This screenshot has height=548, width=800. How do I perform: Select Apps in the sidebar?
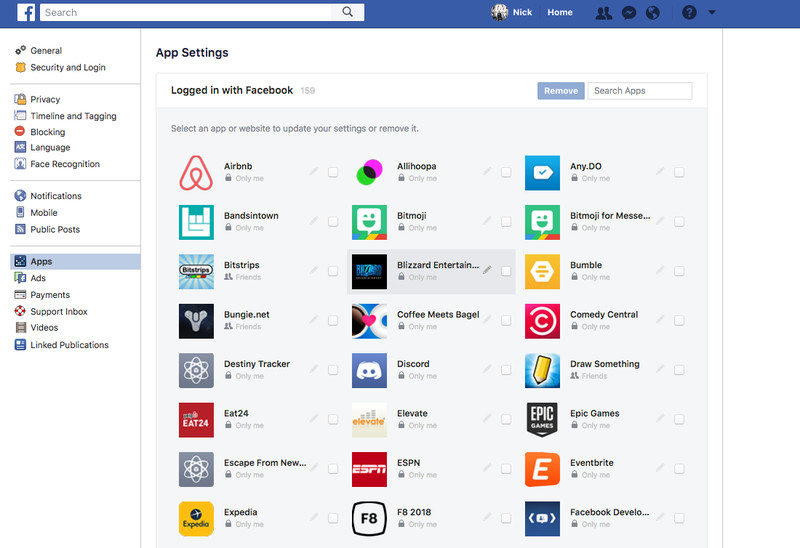76,261
